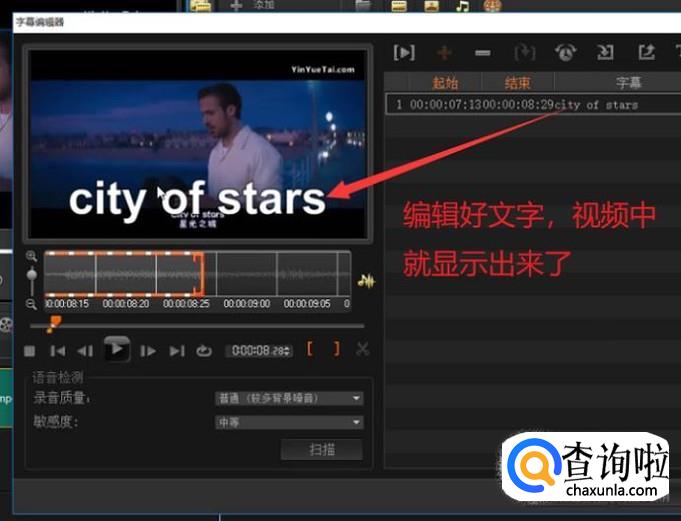The width and height of the screenshot is (681, 521).
Task: Toggle repeat playback
Action: pos(204,351)
